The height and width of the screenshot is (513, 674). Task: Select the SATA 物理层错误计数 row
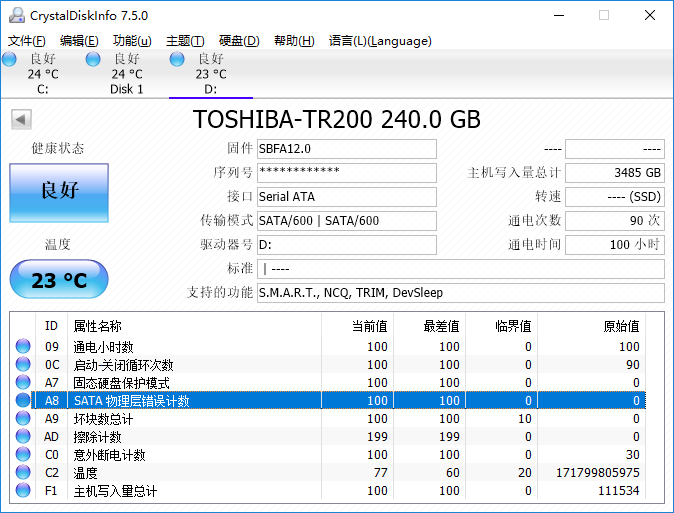328,400
